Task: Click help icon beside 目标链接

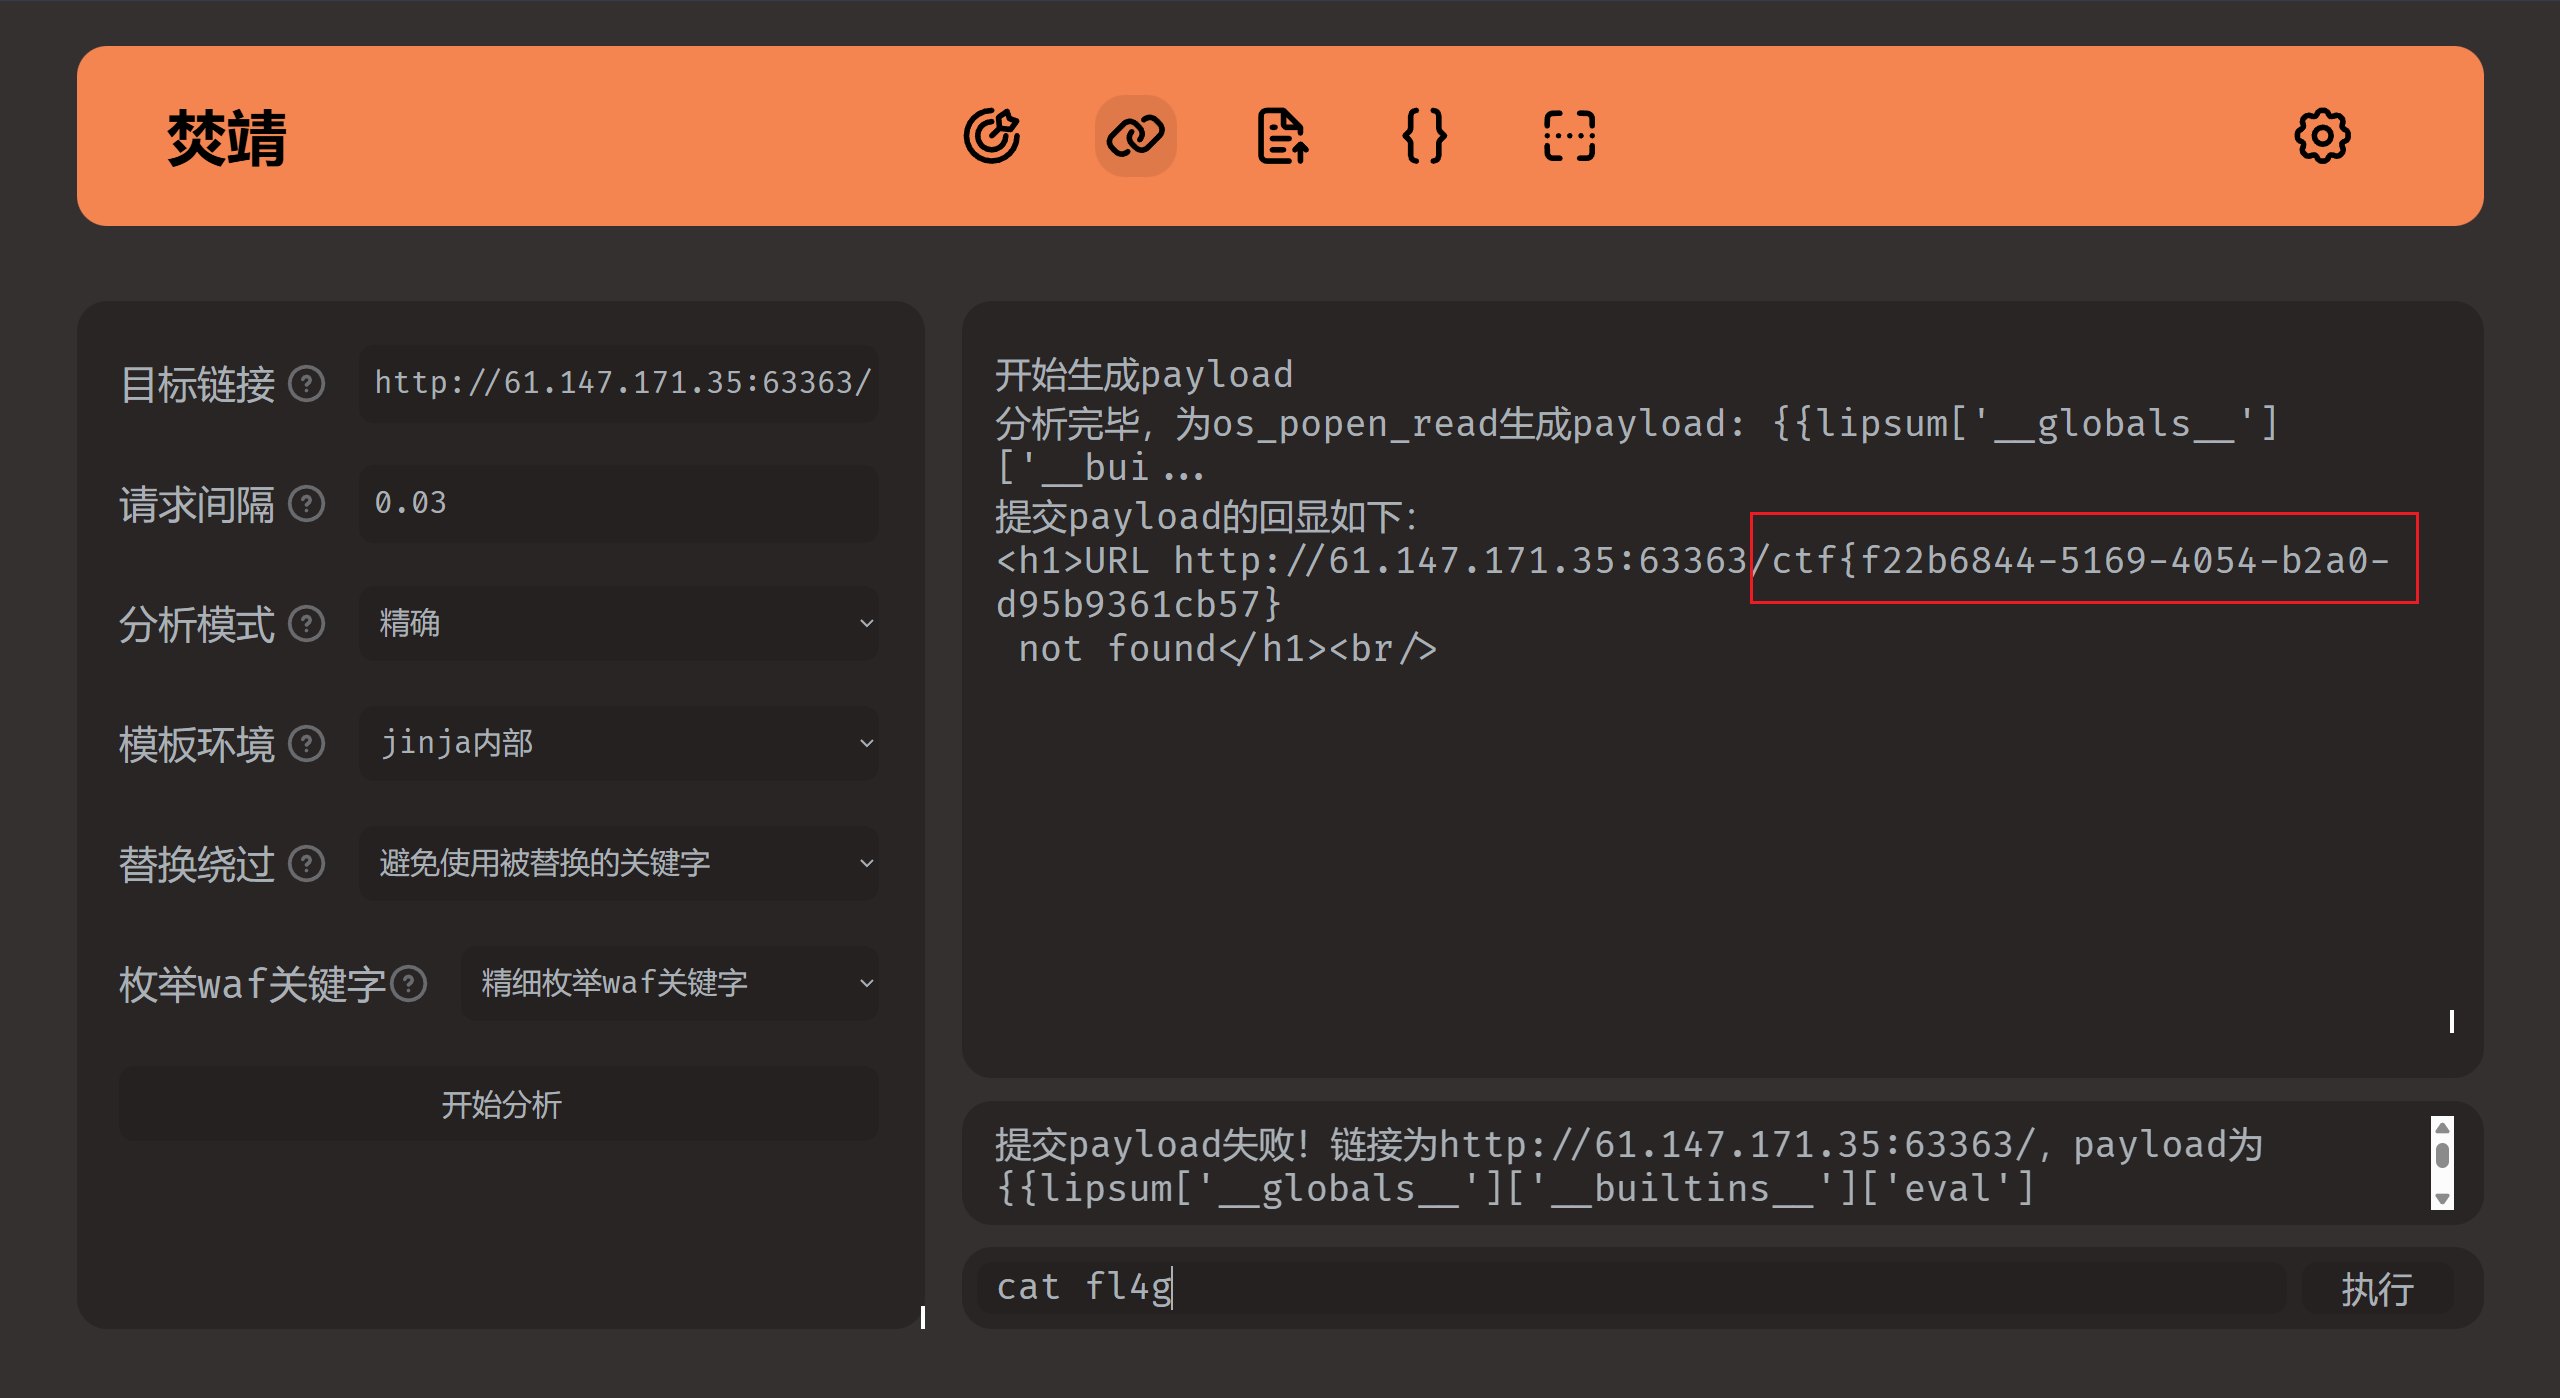Action: pos(307,383)
